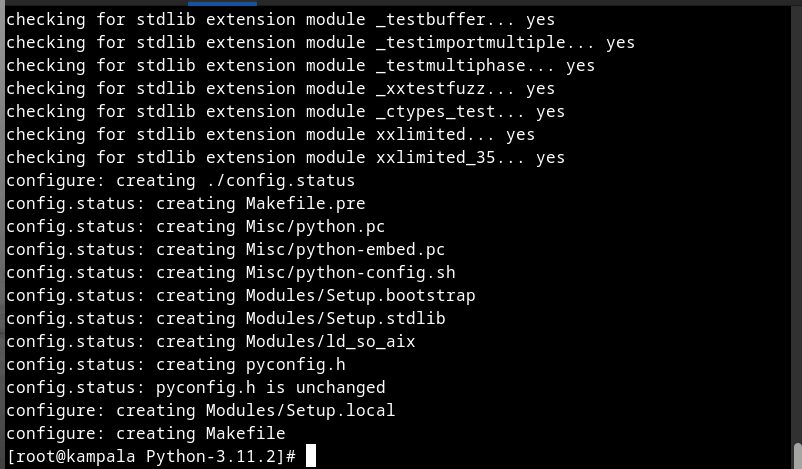Click the blue active tab indicator at top
This screenshot has width=802, height=469.
pyautogui.click(x=222, y=4)
